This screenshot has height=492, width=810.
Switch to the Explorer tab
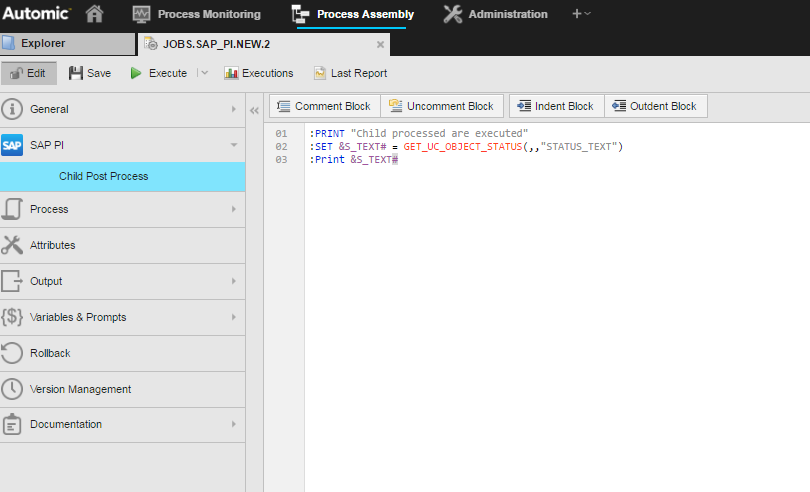pos(68,44)
